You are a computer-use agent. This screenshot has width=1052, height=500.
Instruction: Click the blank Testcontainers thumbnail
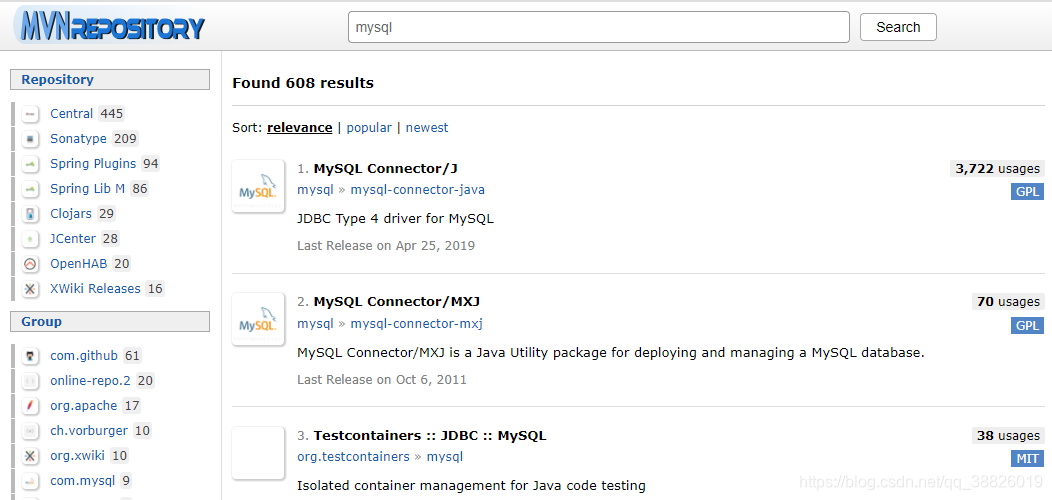(258, 453)
